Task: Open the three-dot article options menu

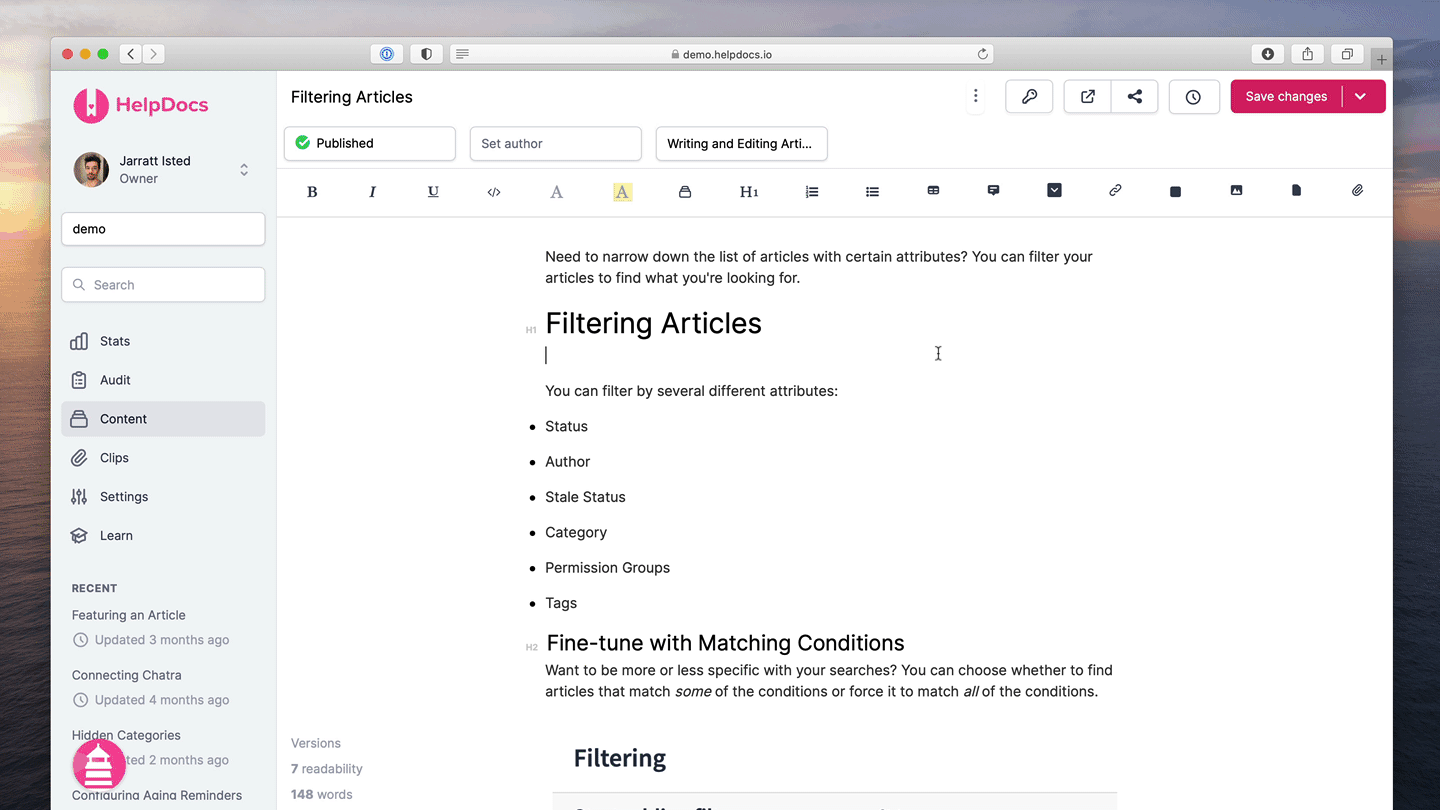Action: click(975, 97)
